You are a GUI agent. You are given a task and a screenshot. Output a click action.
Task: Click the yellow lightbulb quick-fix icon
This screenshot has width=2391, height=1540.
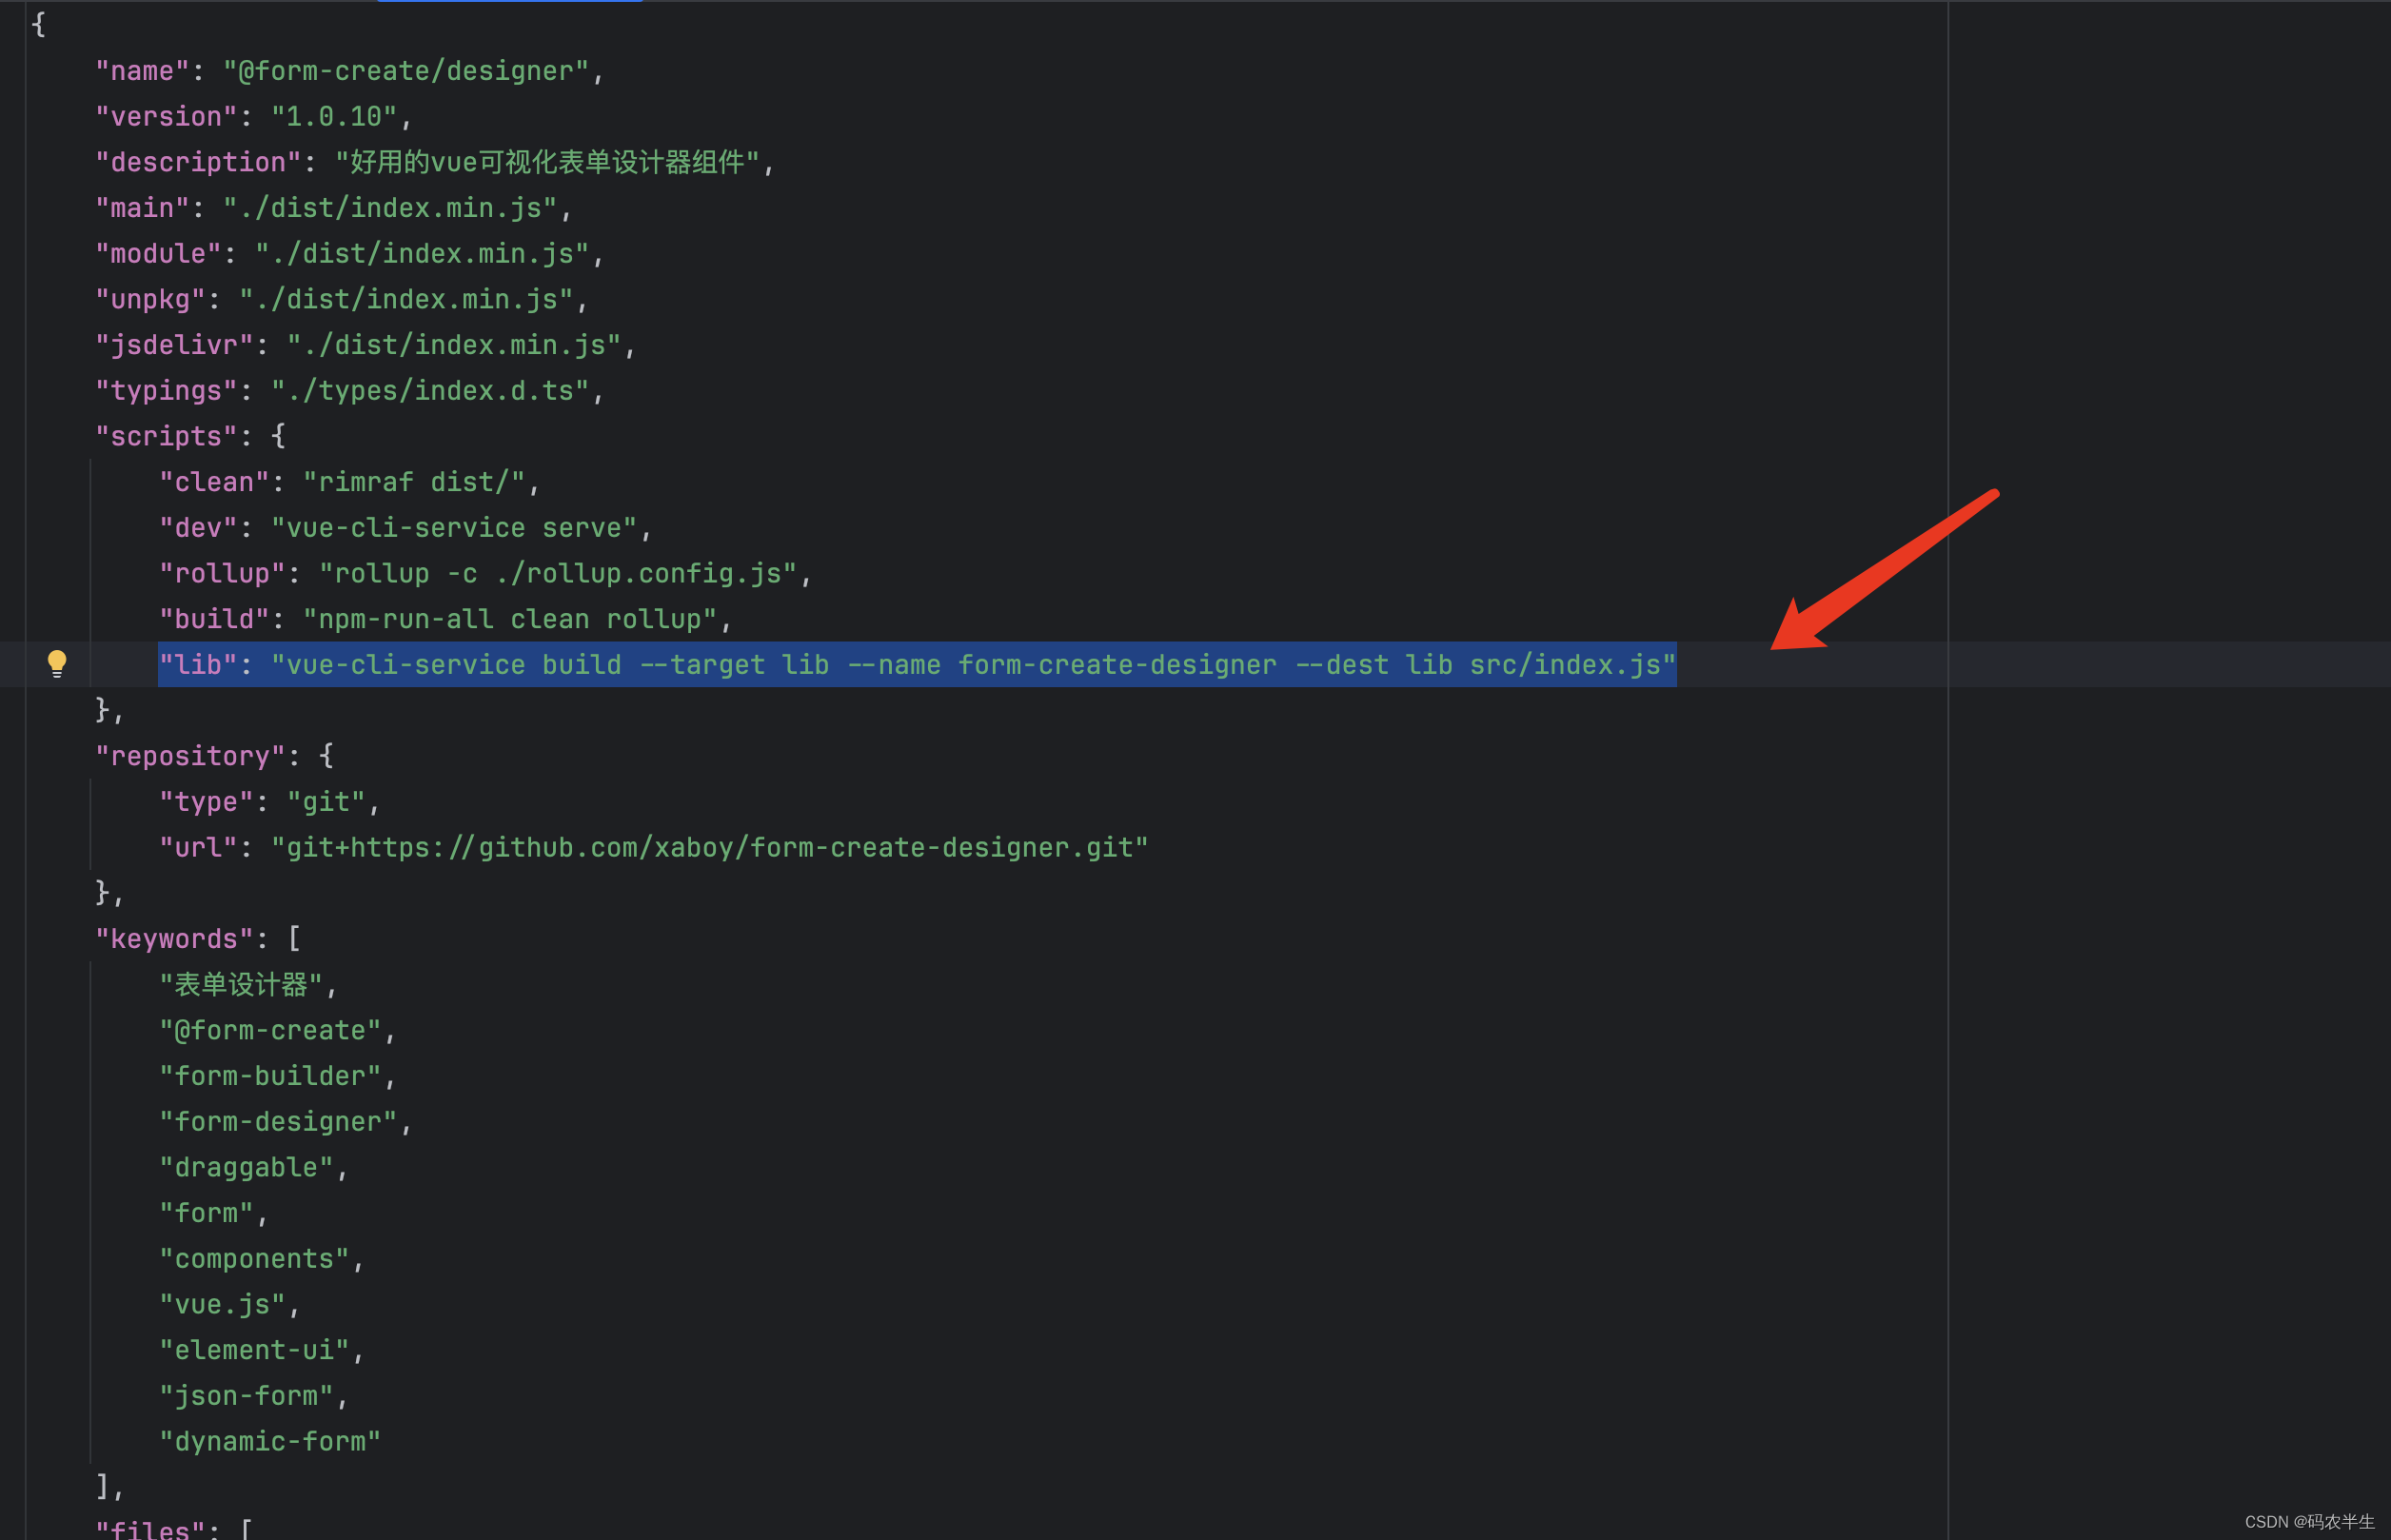coord(57,663)
